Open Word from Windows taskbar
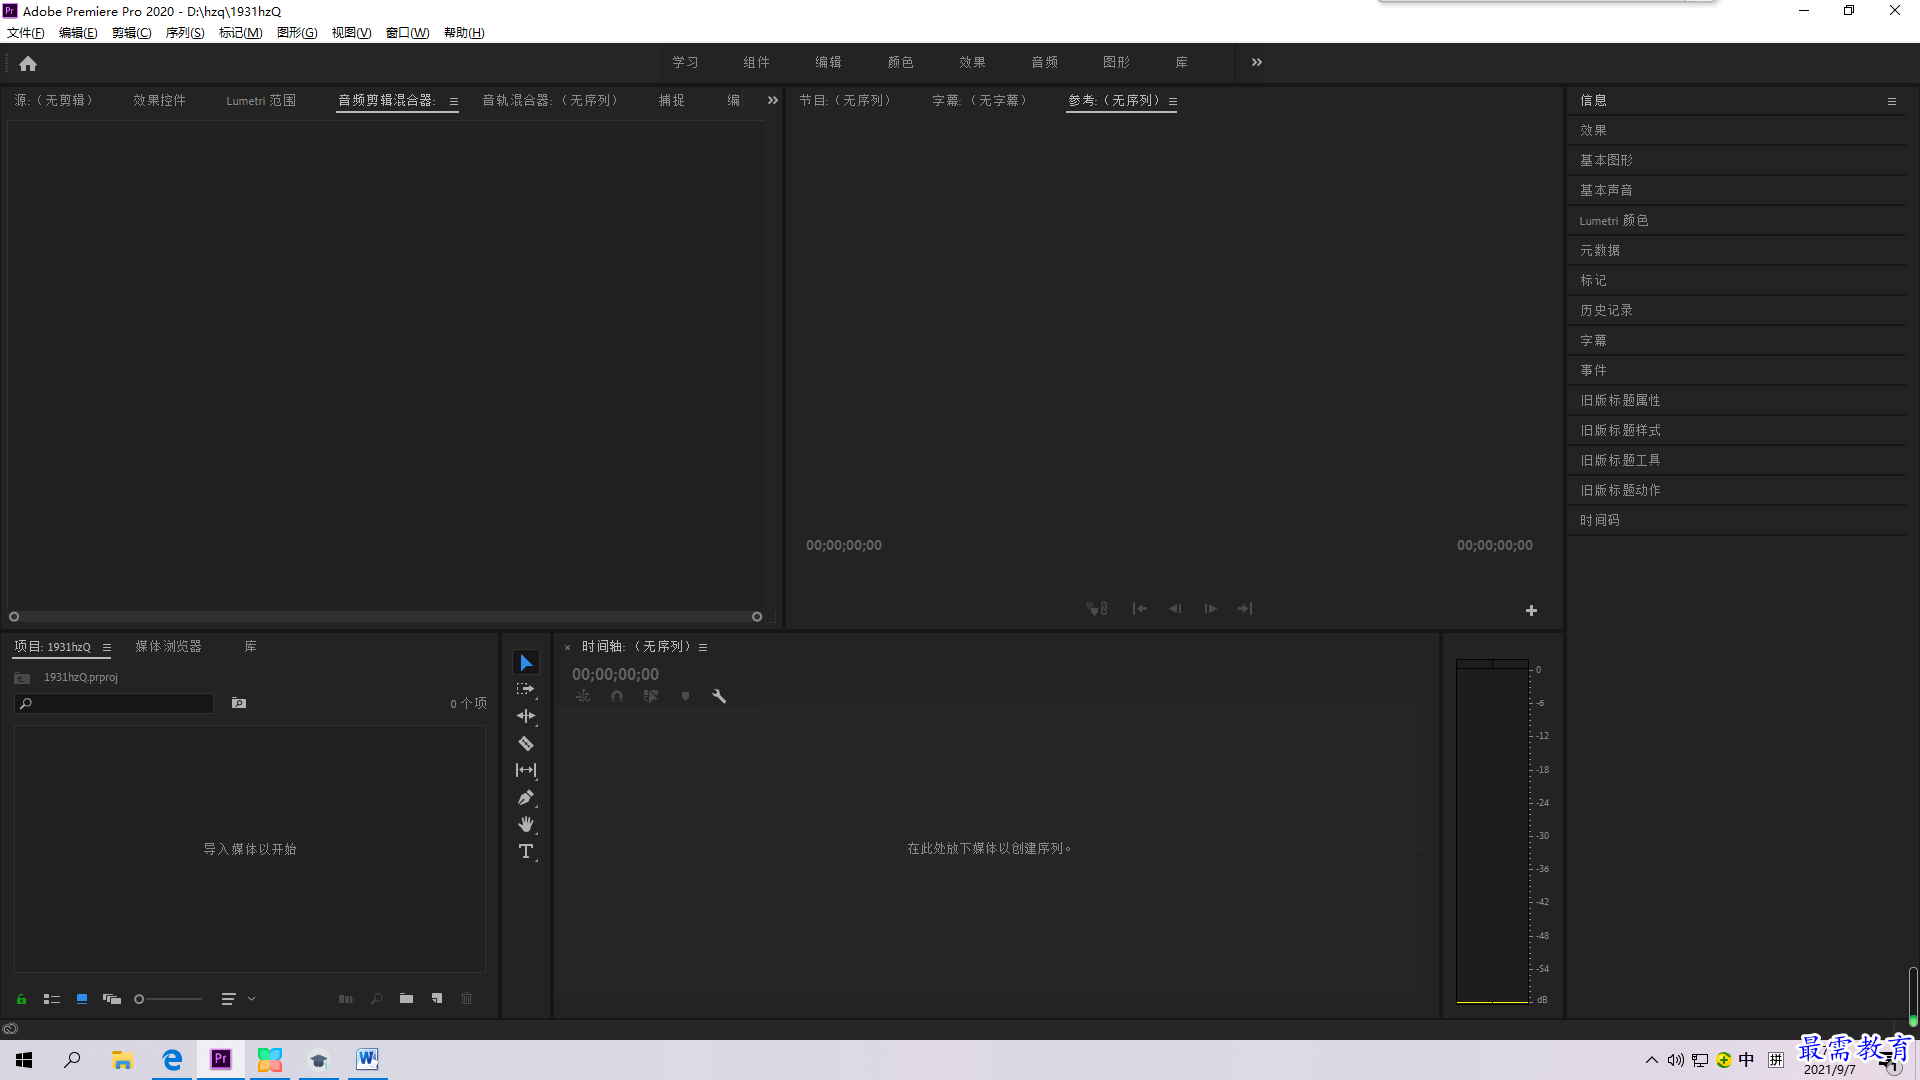 pyautogui.click(x=367, y=1060)
